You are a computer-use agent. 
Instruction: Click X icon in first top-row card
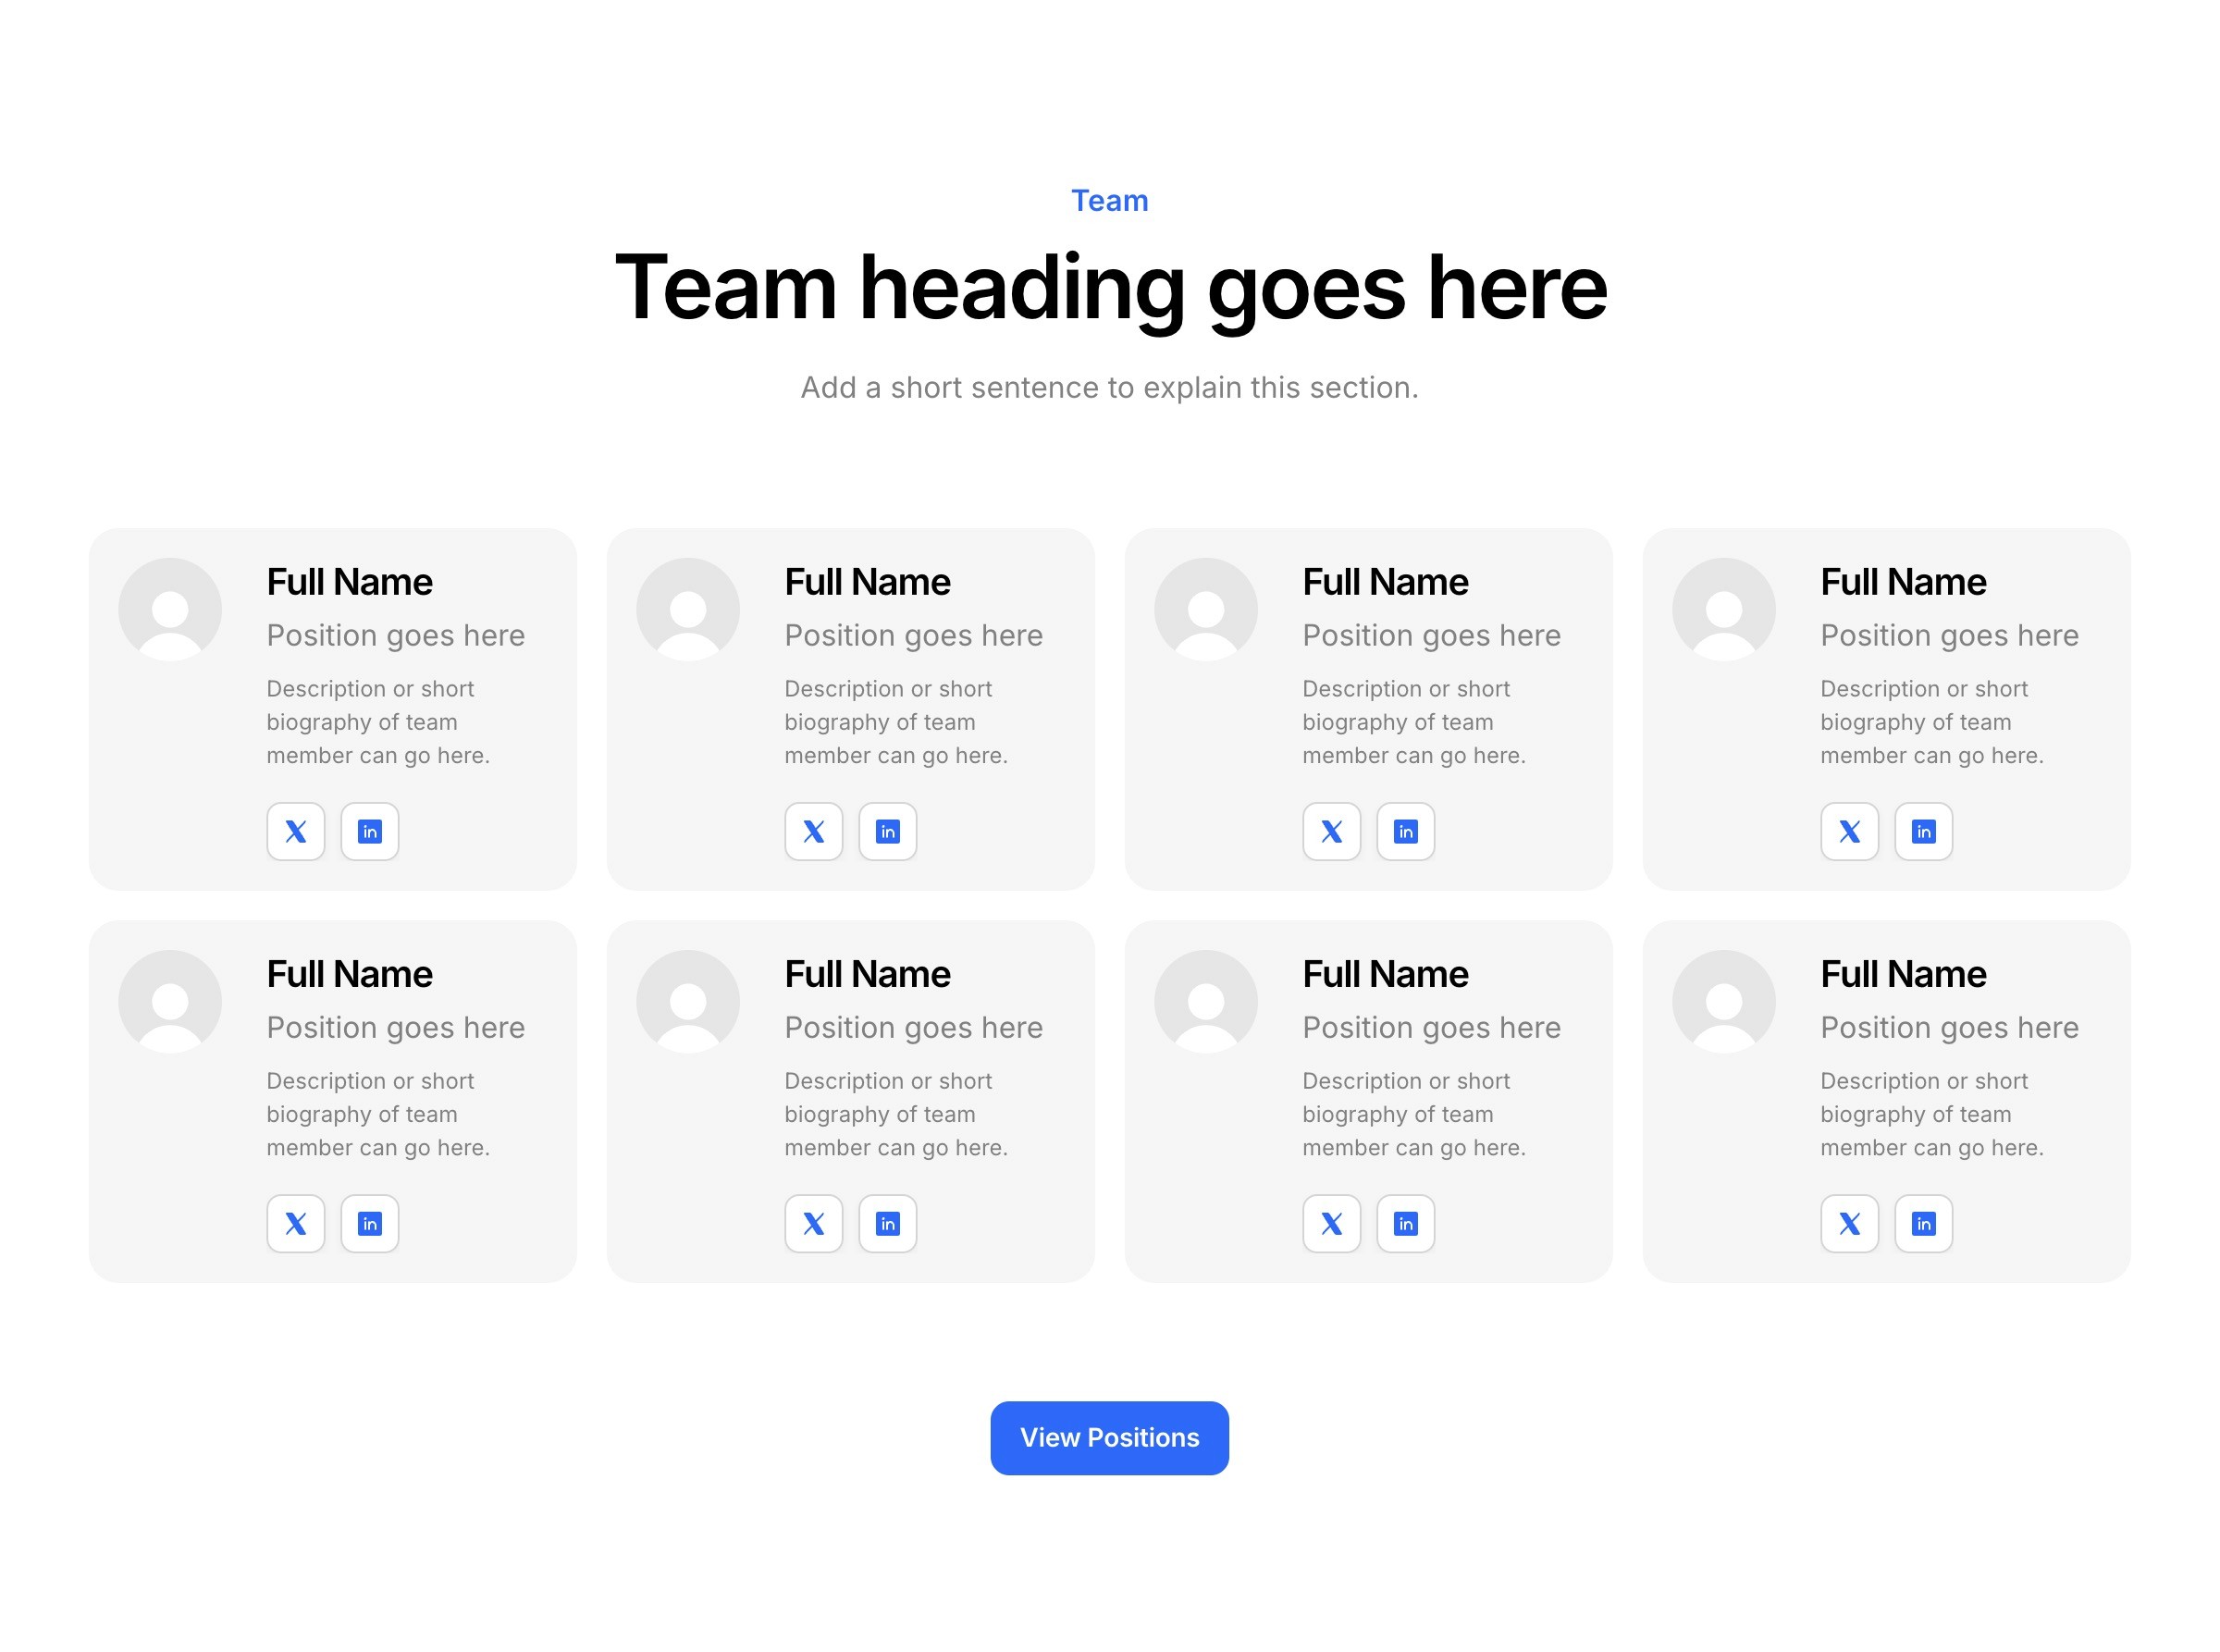(x=296, y=831)
